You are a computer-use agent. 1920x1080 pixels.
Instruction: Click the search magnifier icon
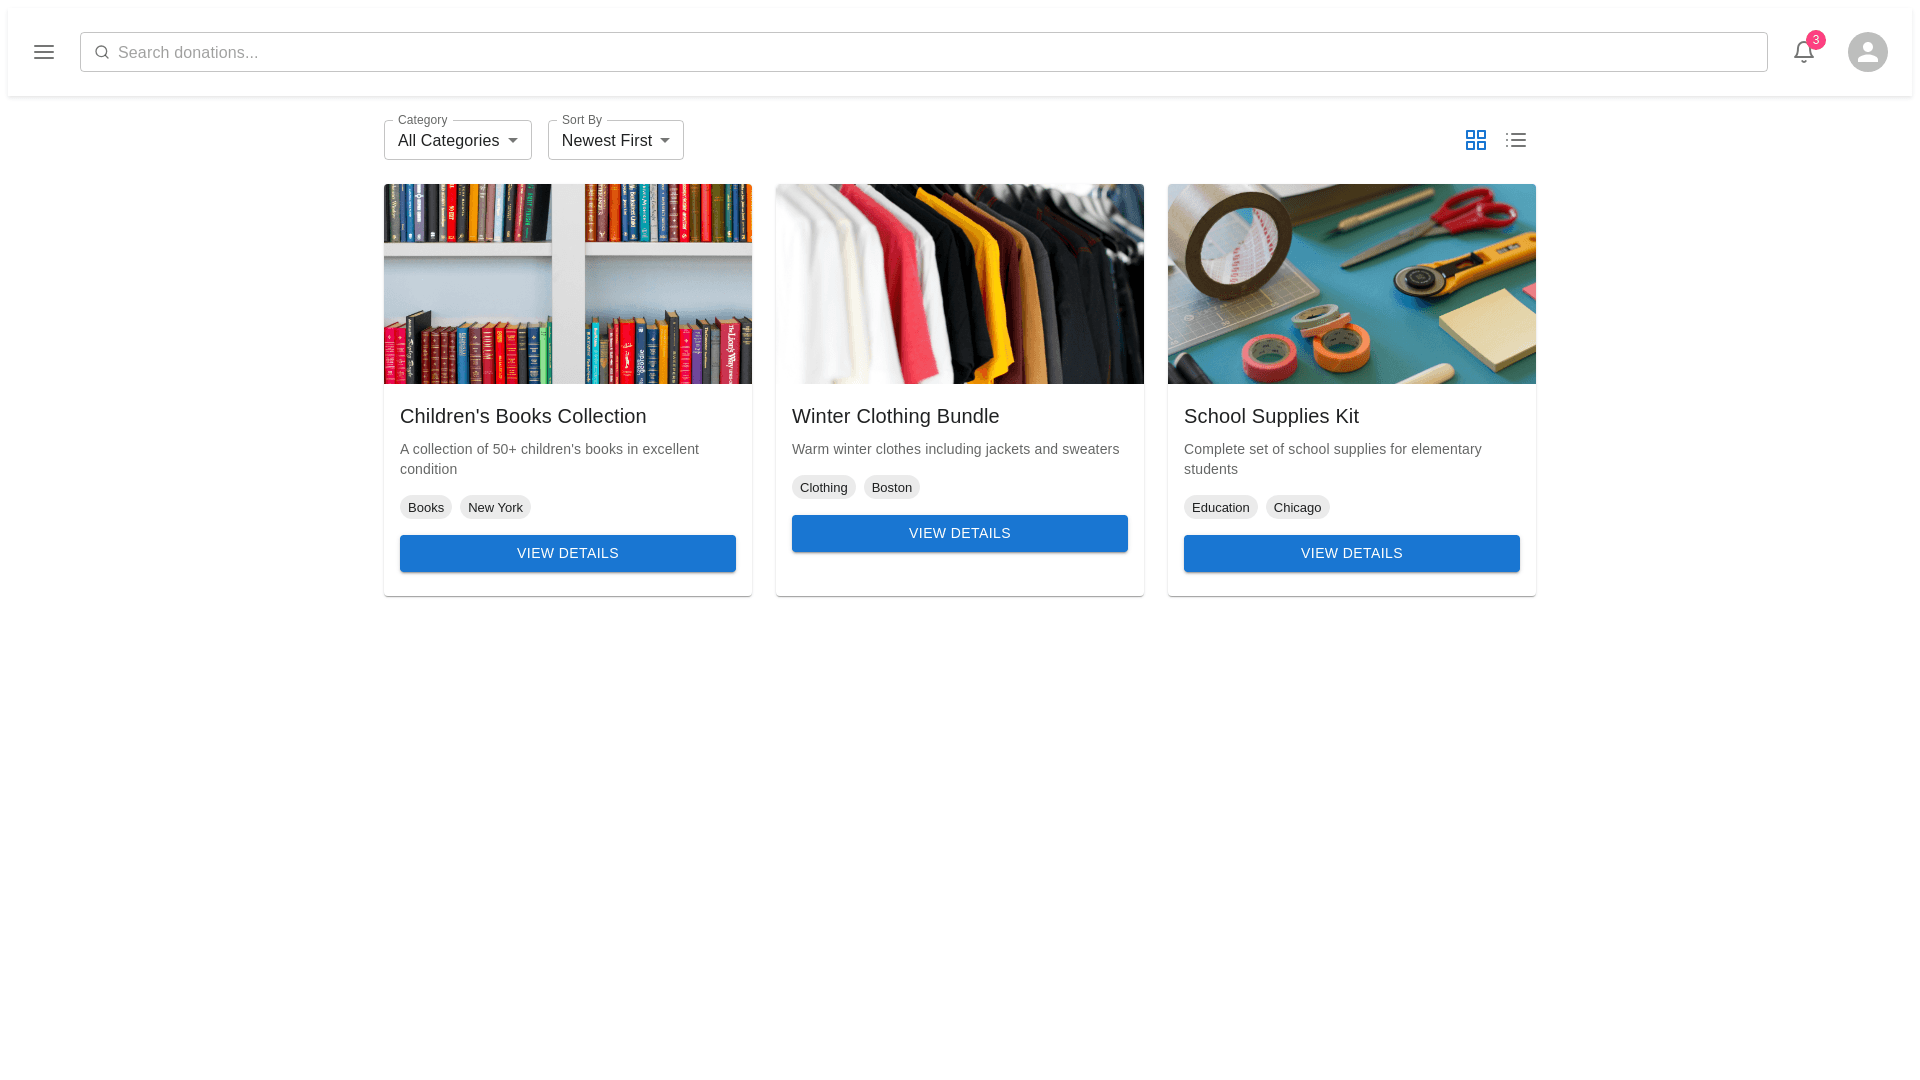pyautogui.click(x=102, y=52)
